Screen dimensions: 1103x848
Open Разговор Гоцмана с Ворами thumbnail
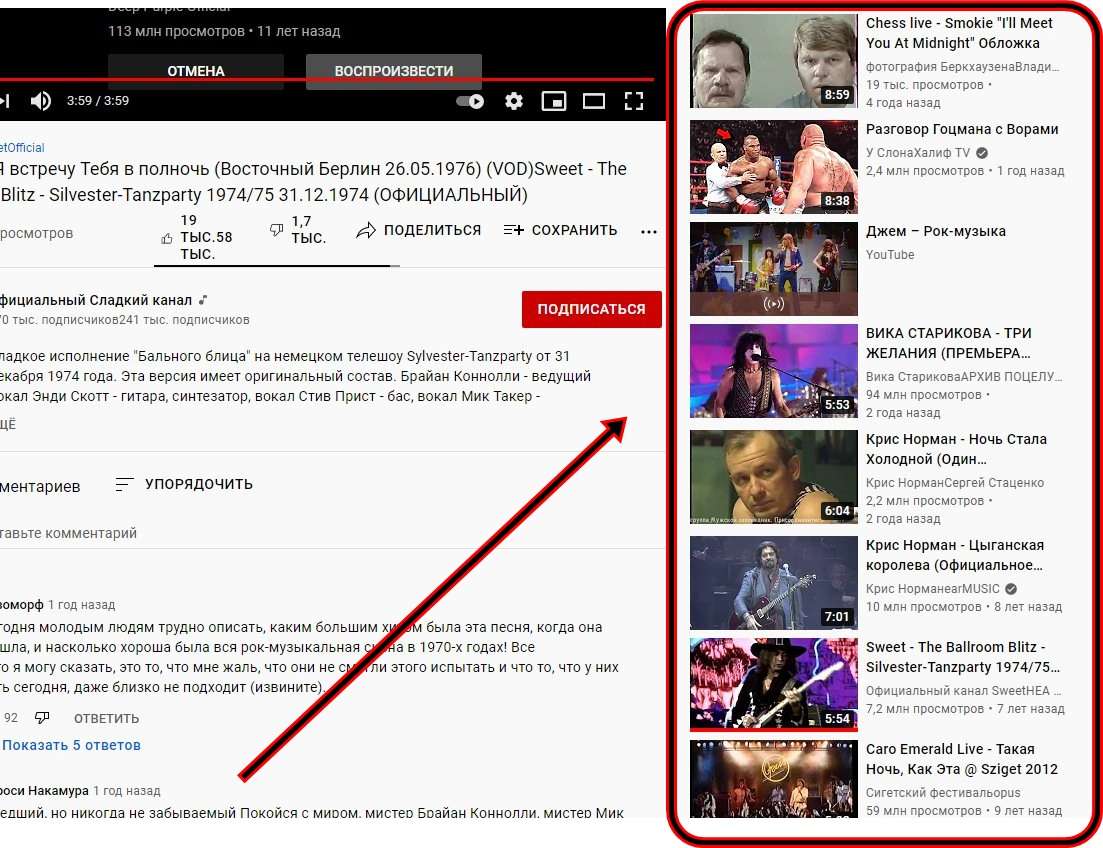pos(774,167)
